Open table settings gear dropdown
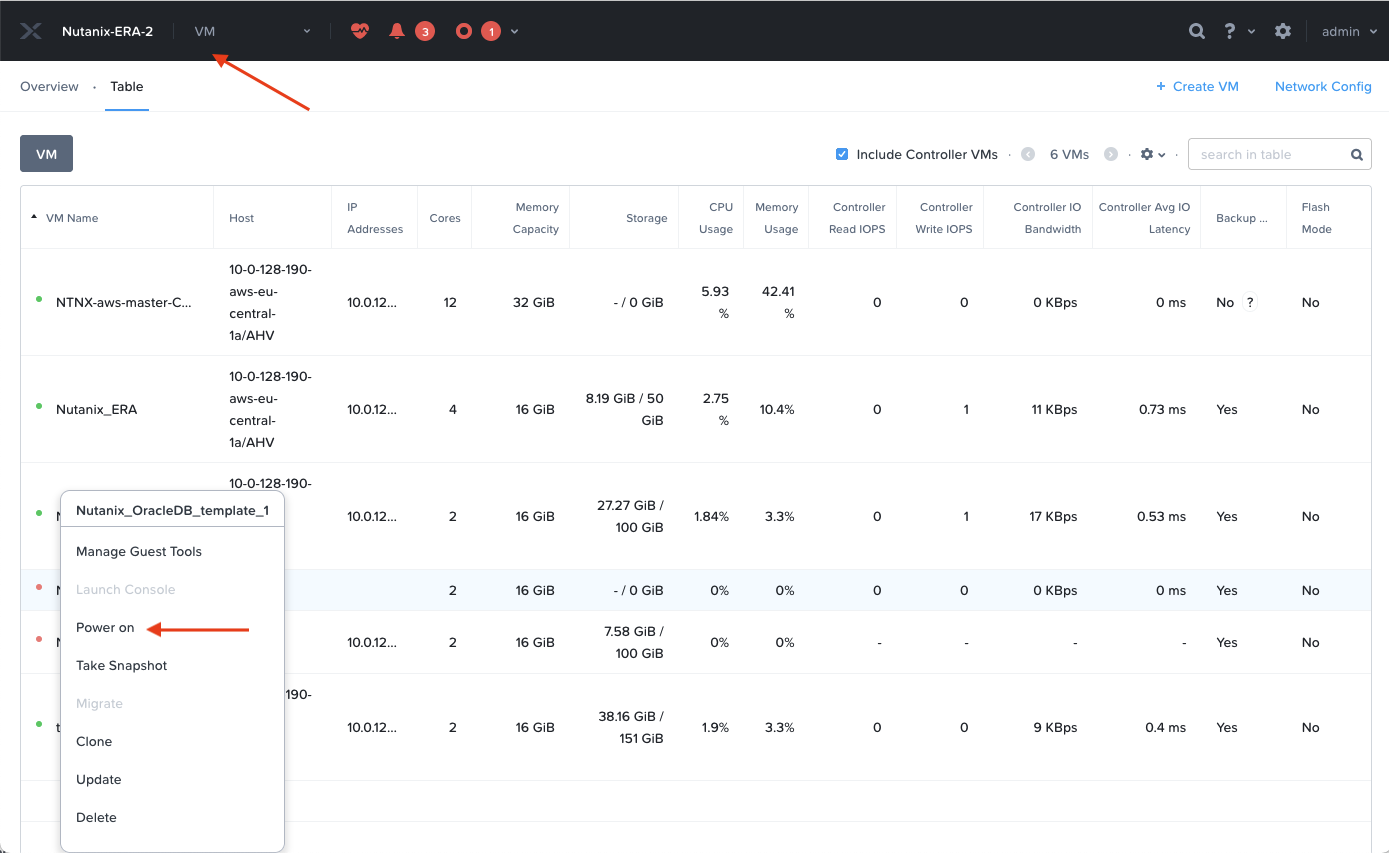This screenshot has width=1389, height=853. point(1153,154)
